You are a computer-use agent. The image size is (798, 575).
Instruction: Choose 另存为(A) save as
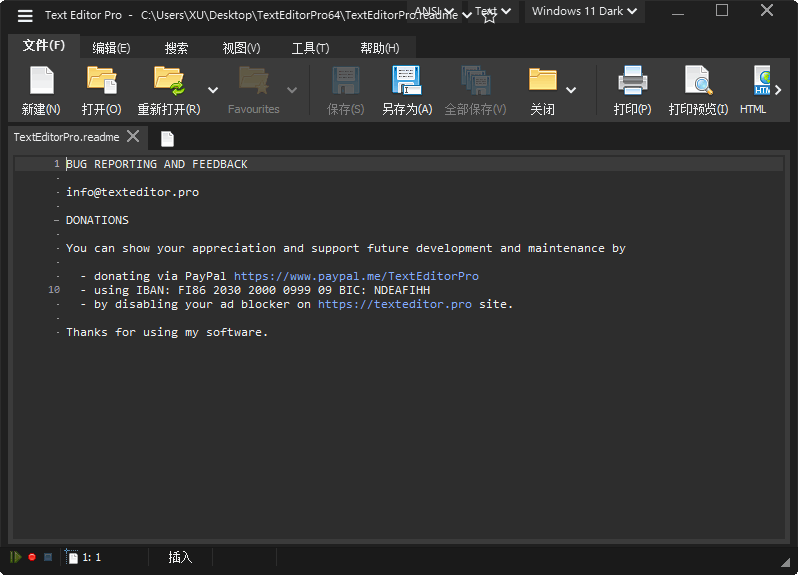407,91
